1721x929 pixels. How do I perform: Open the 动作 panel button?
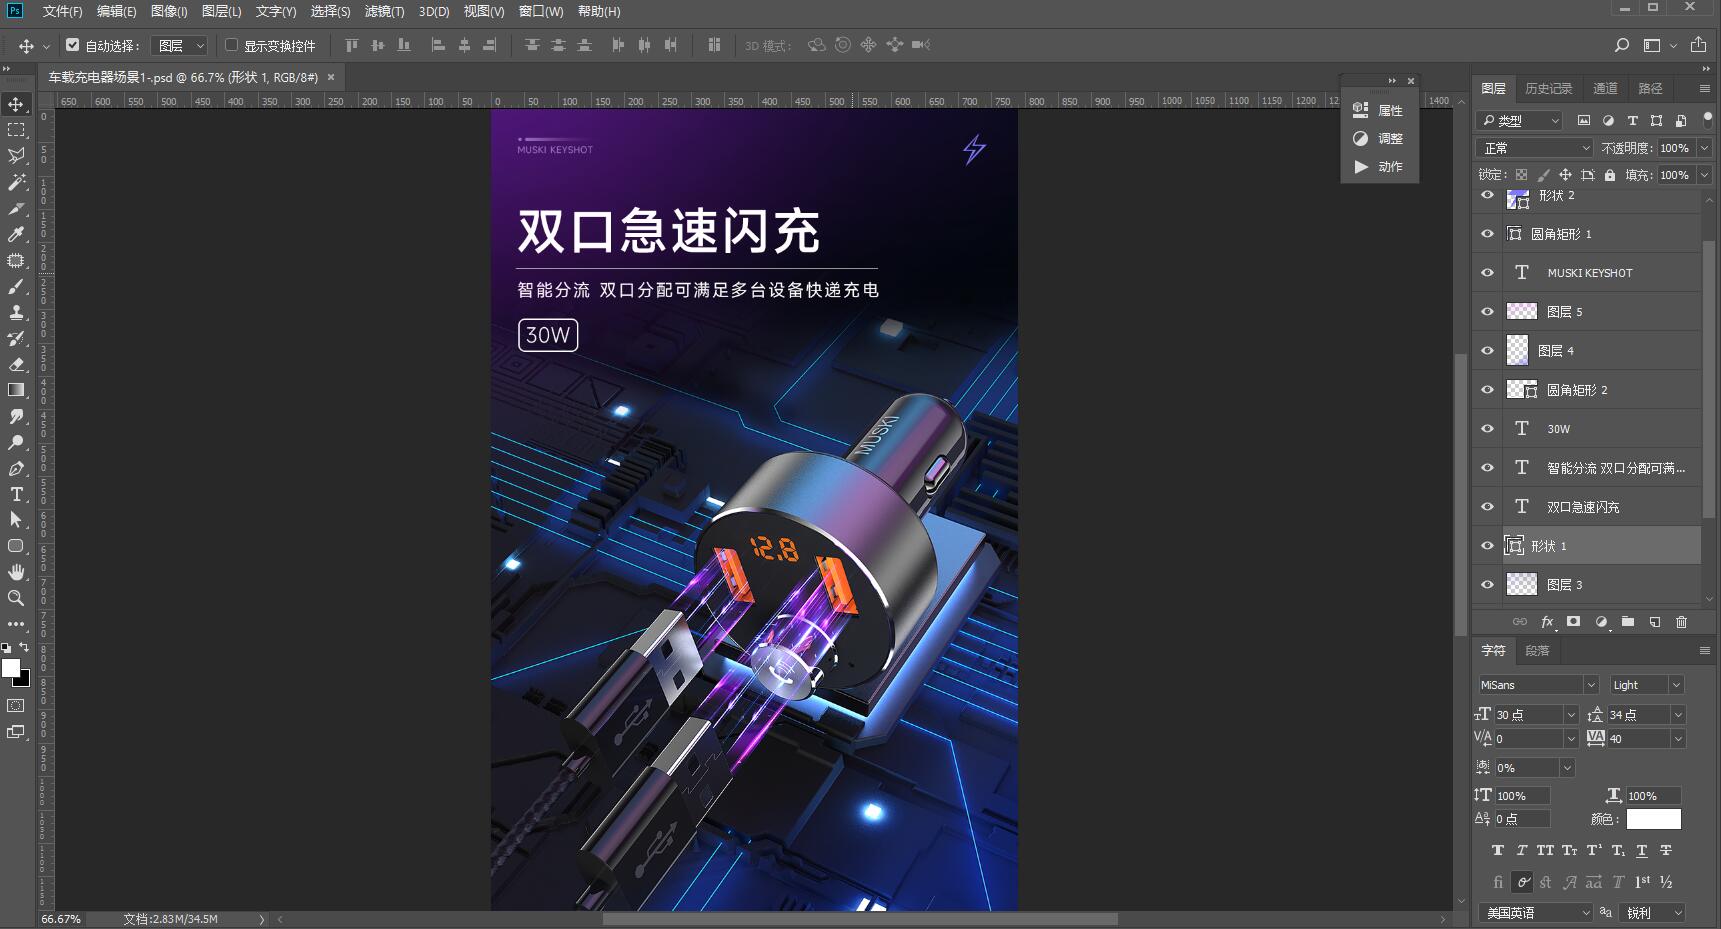click(x=1379, y=166)
